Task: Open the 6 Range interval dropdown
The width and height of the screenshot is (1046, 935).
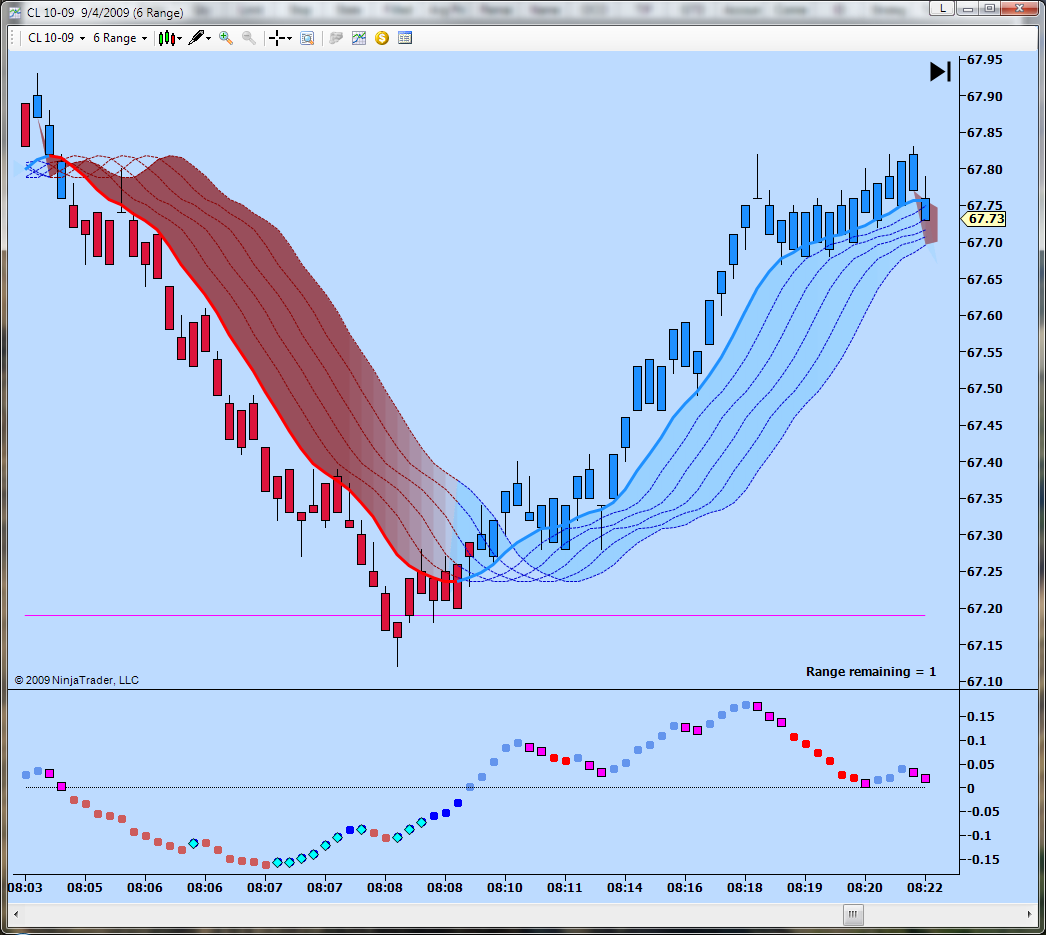Action: [x=119, y=38]
